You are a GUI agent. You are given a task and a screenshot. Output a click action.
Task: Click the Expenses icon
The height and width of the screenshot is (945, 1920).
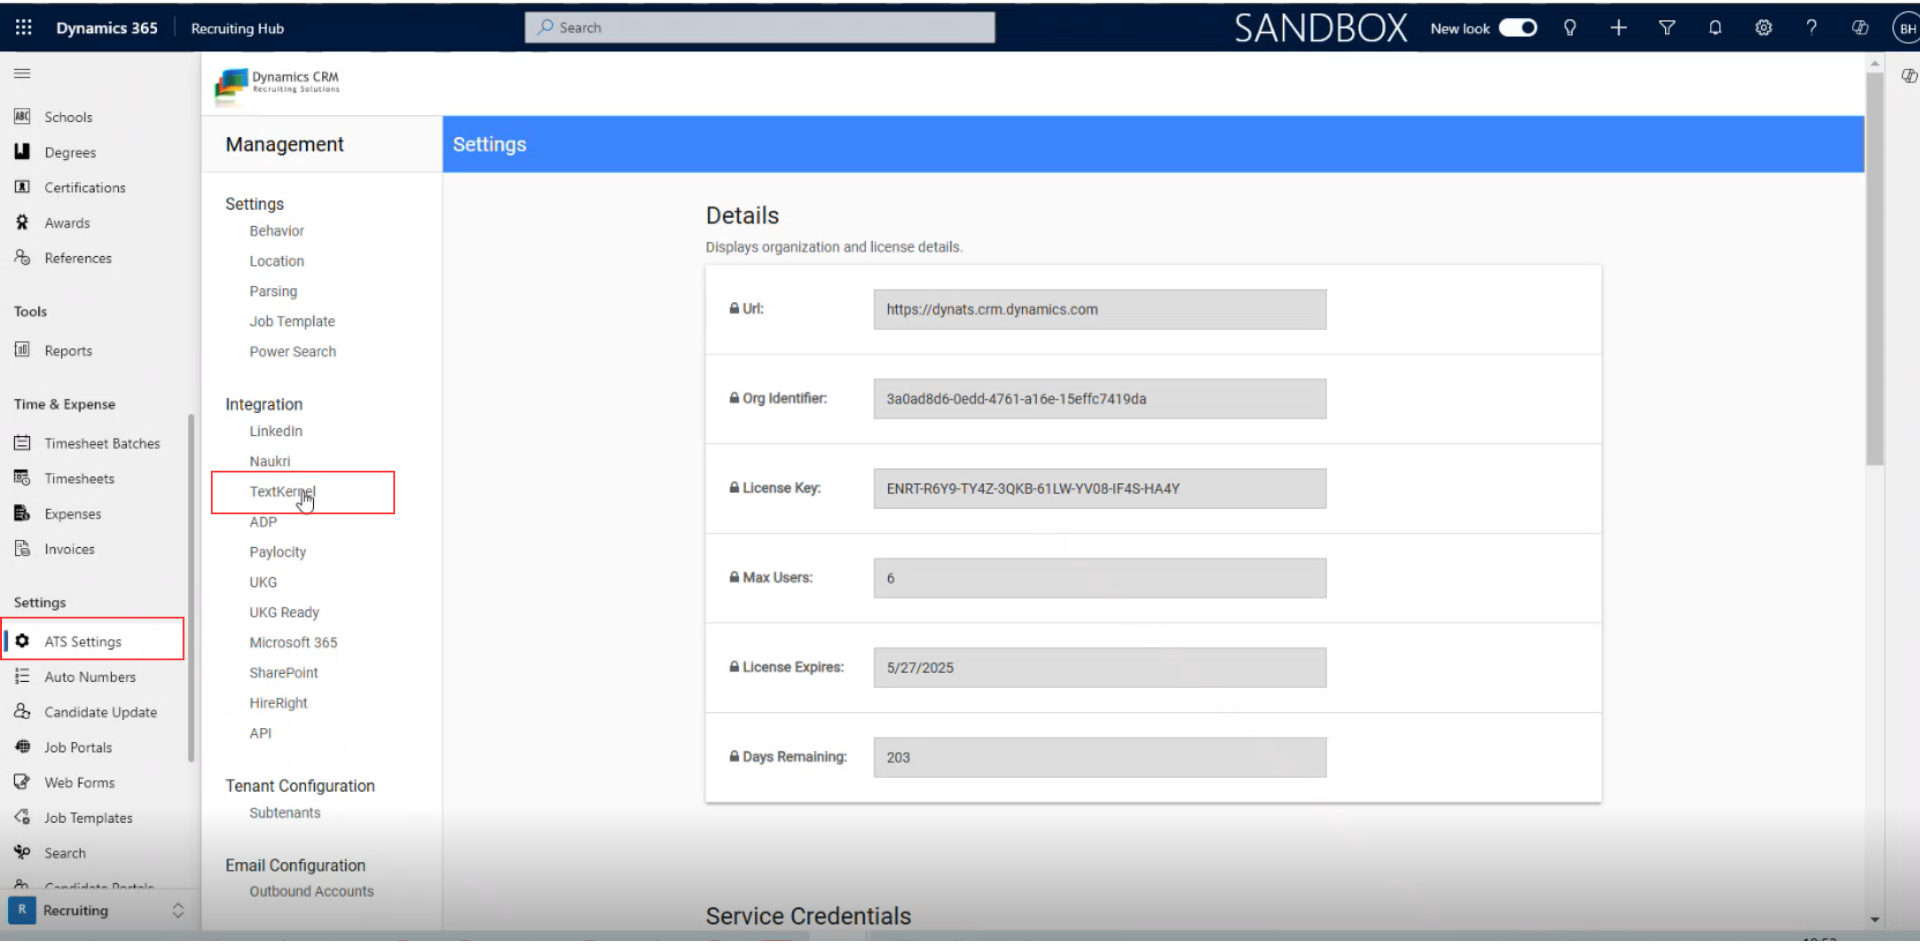pyautogui.click(x=22, y=514)
